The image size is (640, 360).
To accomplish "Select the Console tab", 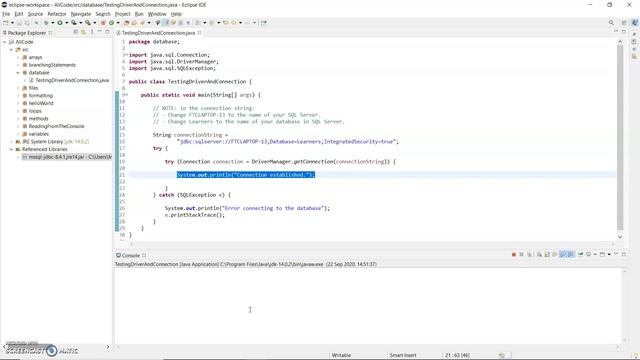I will coord(131,256).
